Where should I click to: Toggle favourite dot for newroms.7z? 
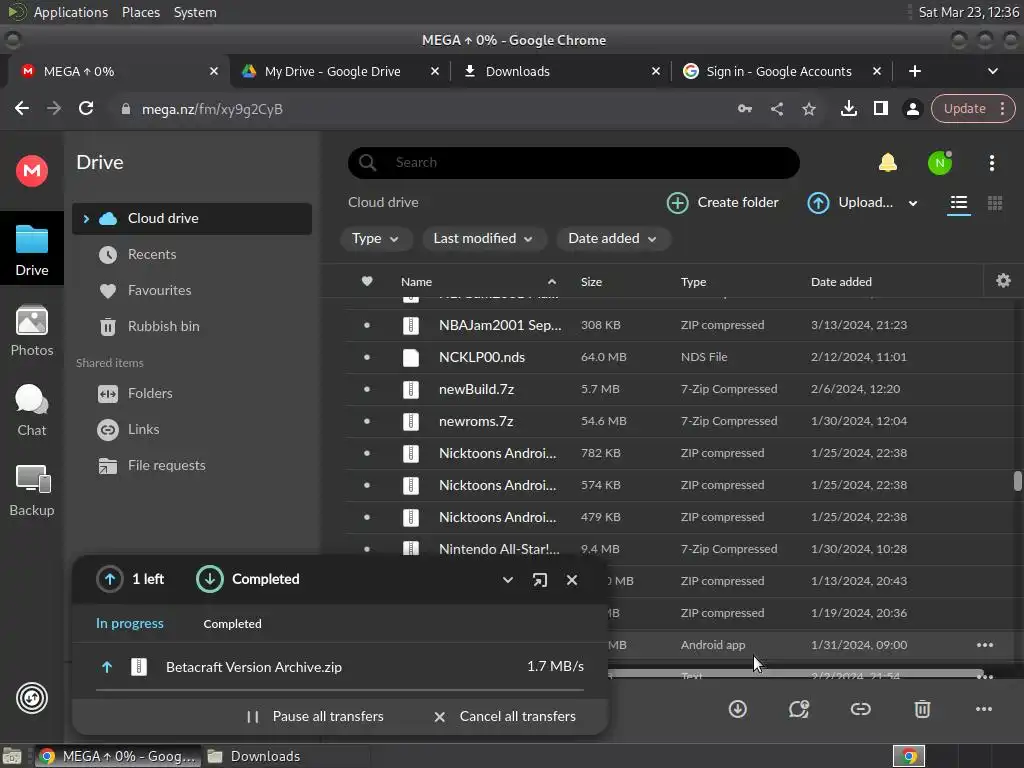[366, 421]
